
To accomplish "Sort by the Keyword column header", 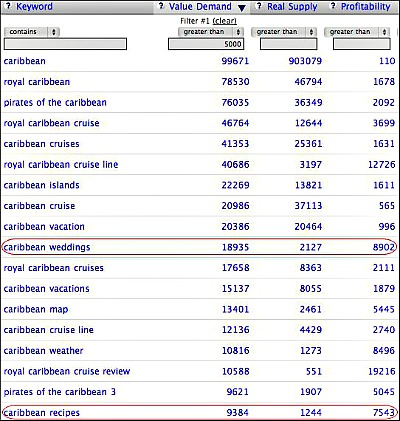I will (x=34, y=7).
